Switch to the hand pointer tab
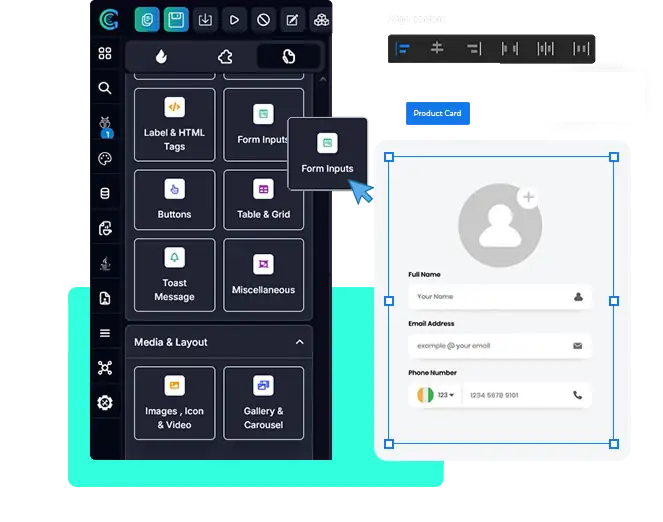 tap(288, 56)
